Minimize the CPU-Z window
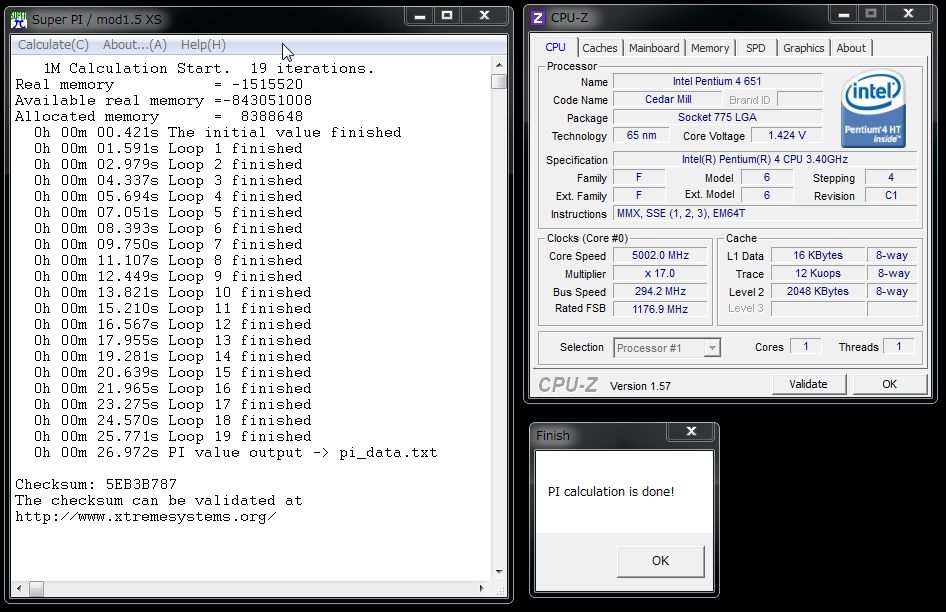Image resolution: width=946 pixels, height=612 pixels. coord(844,14)
